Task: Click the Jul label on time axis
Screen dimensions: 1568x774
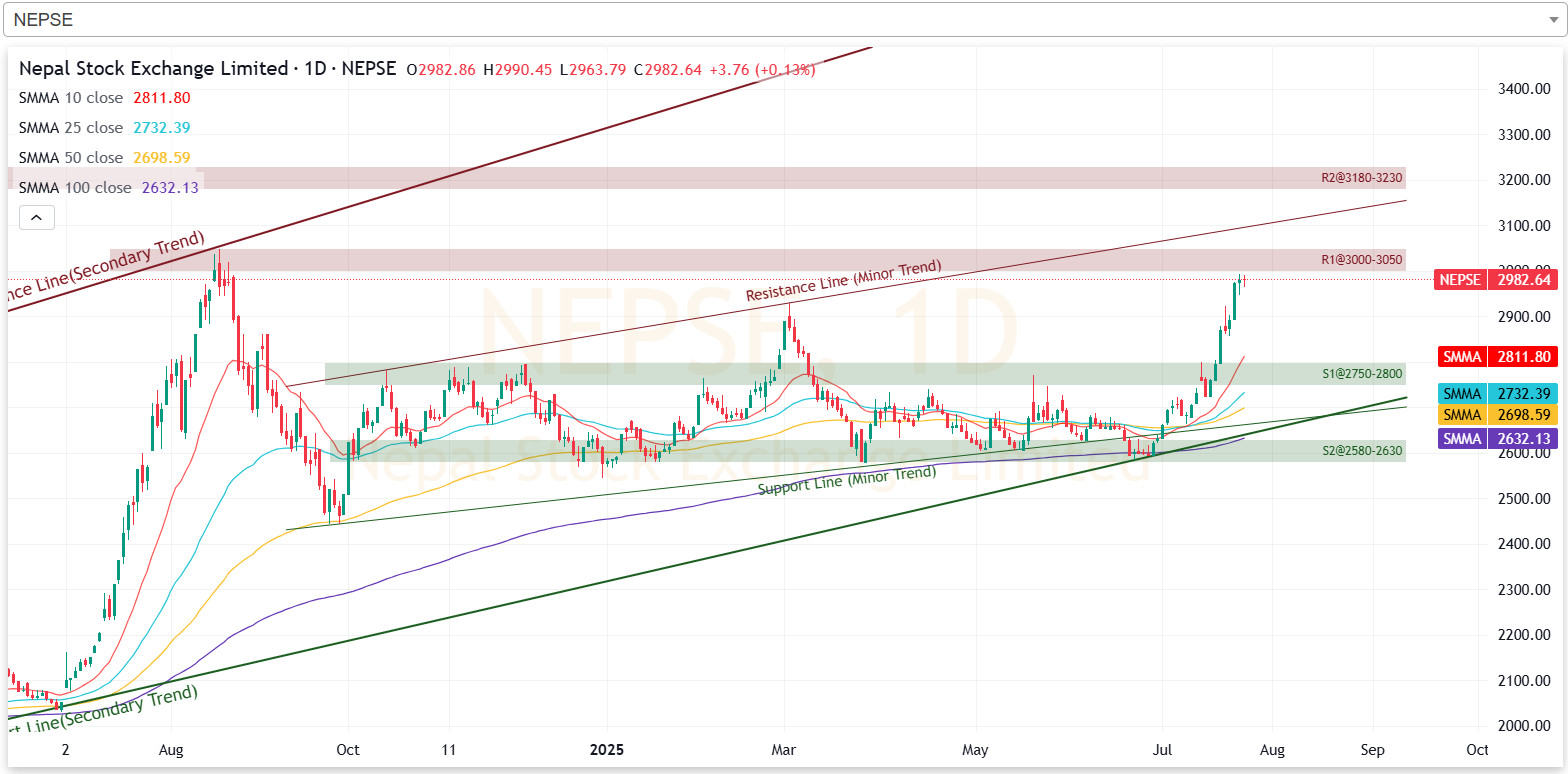Action: click(x=1163, y=749)
